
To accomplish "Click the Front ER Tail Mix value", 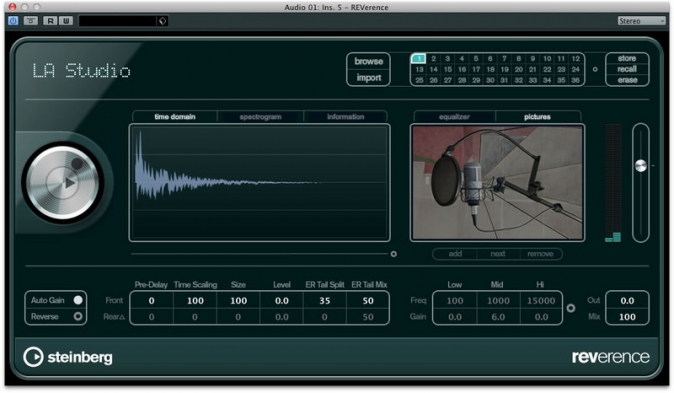I will click(368, 301).
